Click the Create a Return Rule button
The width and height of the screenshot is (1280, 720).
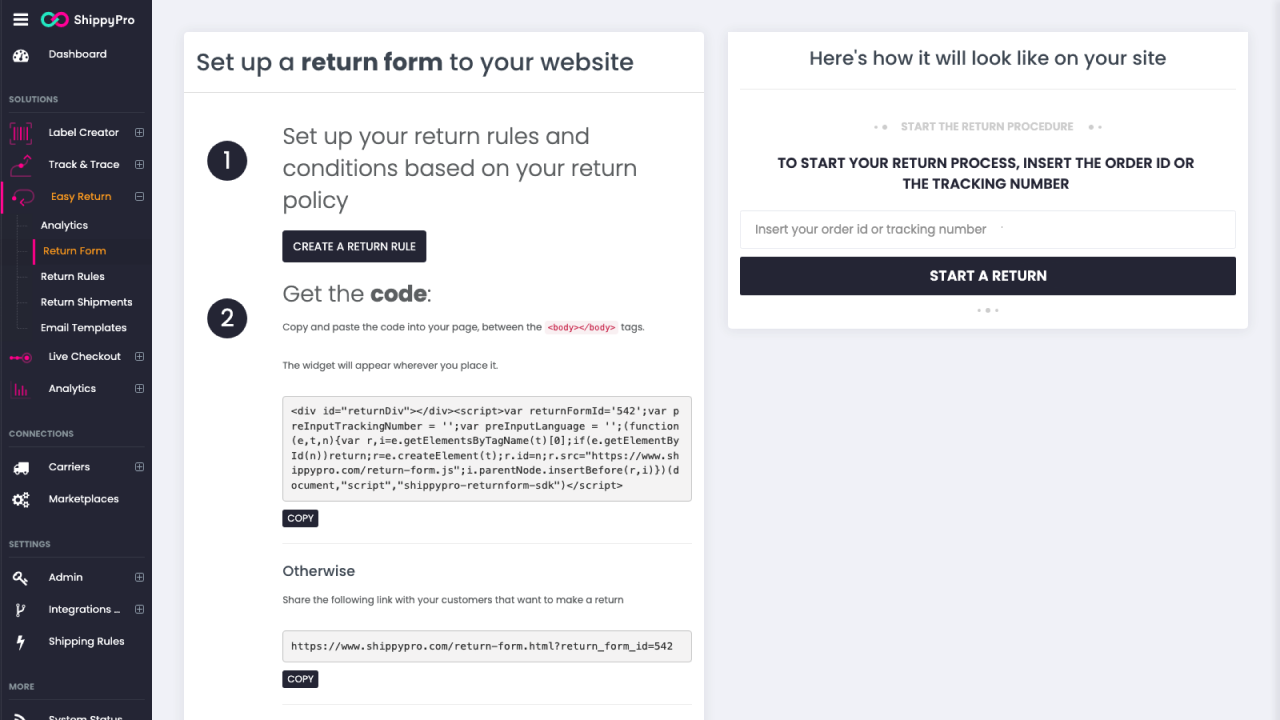point(354,247)
